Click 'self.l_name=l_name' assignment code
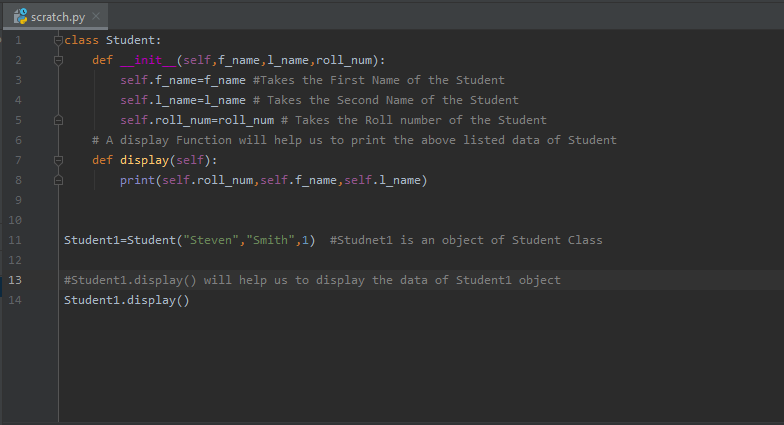The width and height of the screenshot is (784, 425). click(182, 100)
